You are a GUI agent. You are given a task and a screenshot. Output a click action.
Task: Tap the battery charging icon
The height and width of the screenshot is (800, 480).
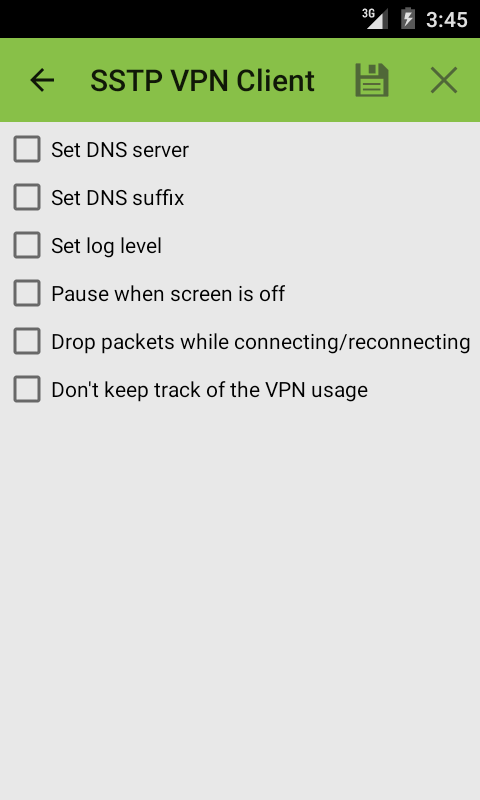(x=408, y=19)
